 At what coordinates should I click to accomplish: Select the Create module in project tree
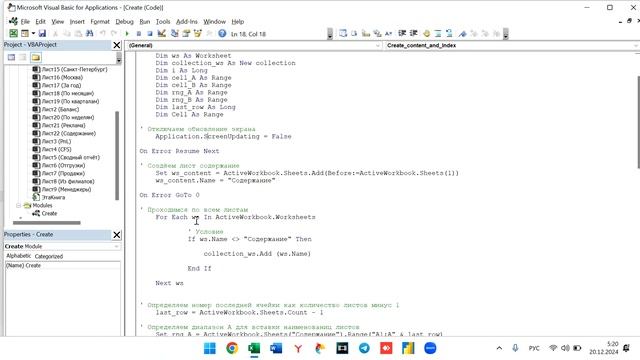49,213
